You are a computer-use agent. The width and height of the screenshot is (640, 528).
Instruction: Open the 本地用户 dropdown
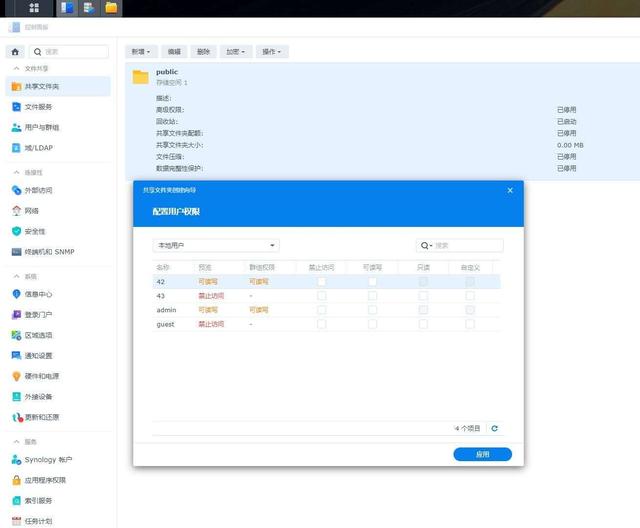pos(215,245)
